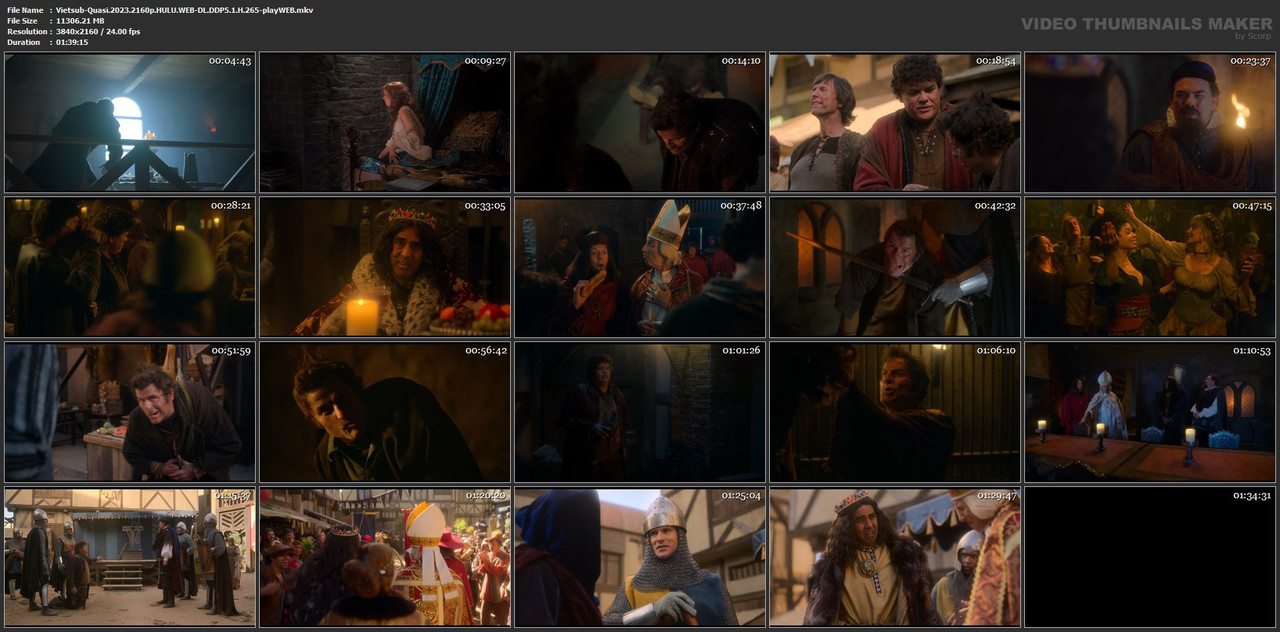Click the frame stamped 00:42:32
This screenshot has width=1280, height=632.
coord(895,267)
